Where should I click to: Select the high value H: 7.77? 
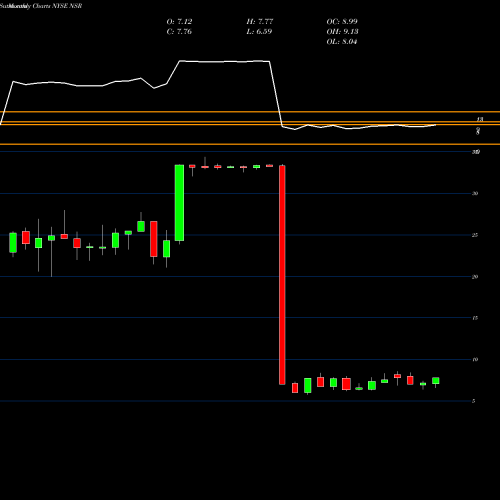[x=260, y=22]
